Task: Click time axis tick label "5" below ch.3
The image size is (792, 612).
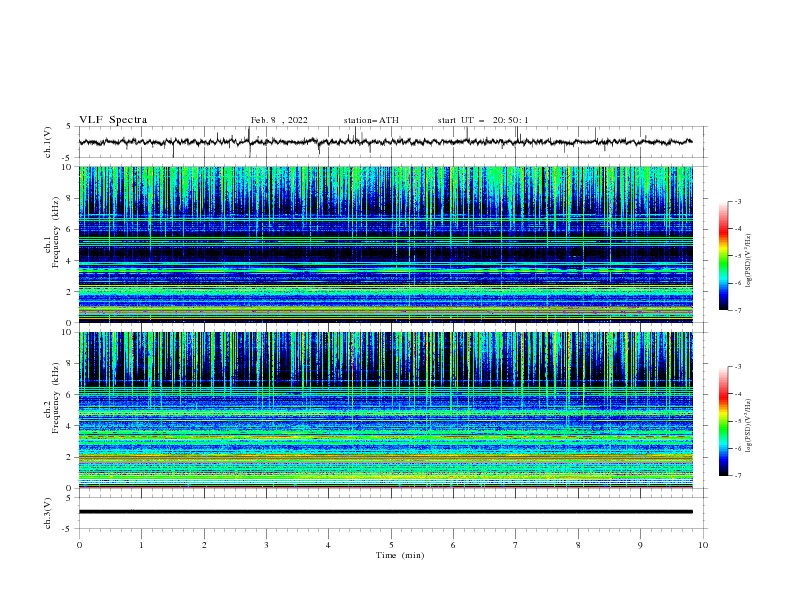Action: (x=391, y=545)
